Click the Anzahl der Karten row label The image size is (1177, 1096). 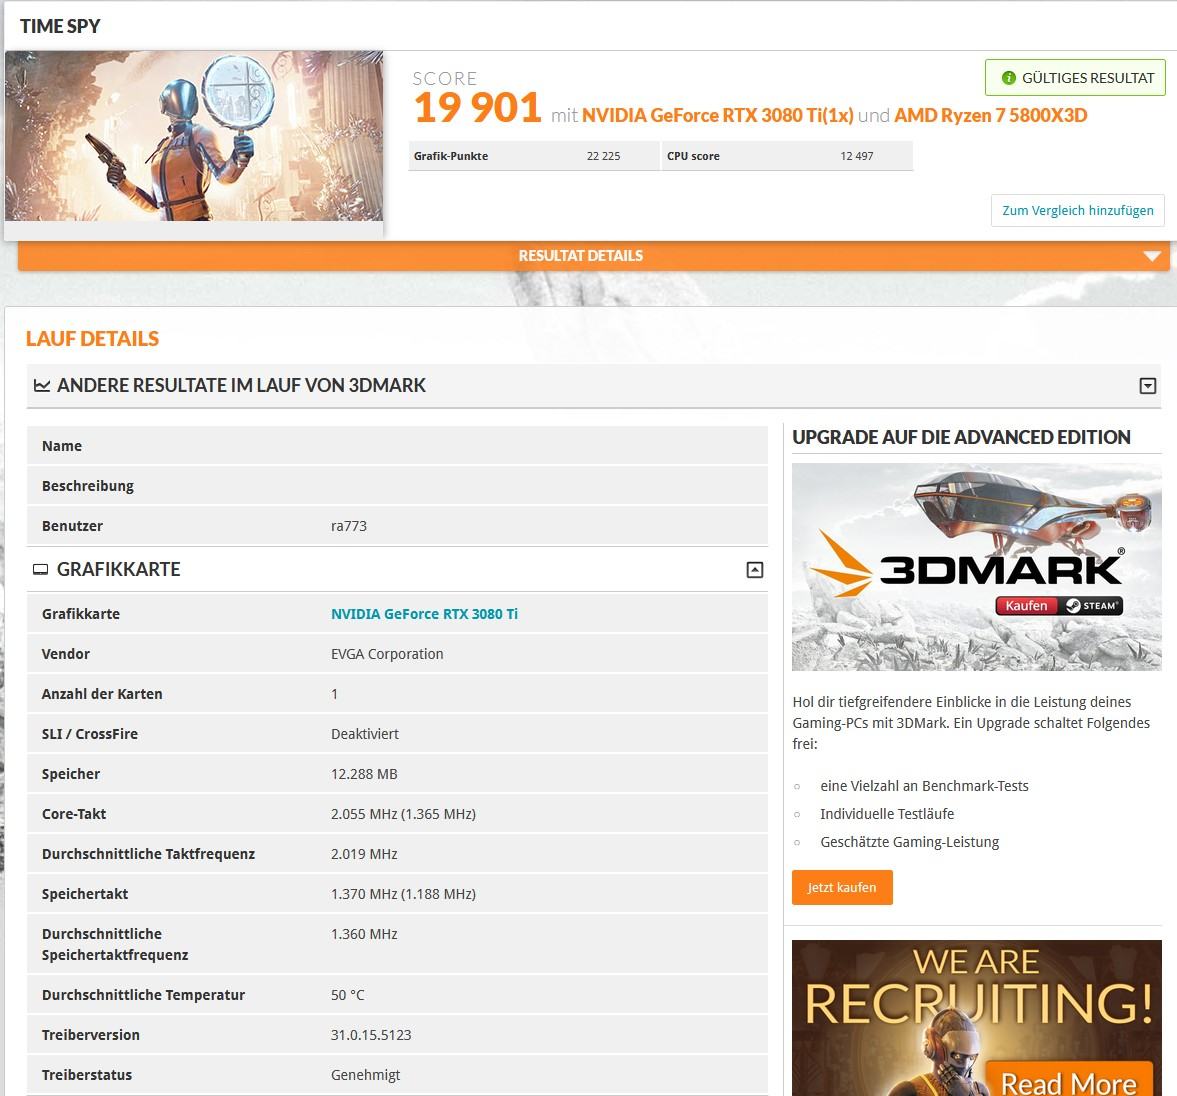coord(102,694)
